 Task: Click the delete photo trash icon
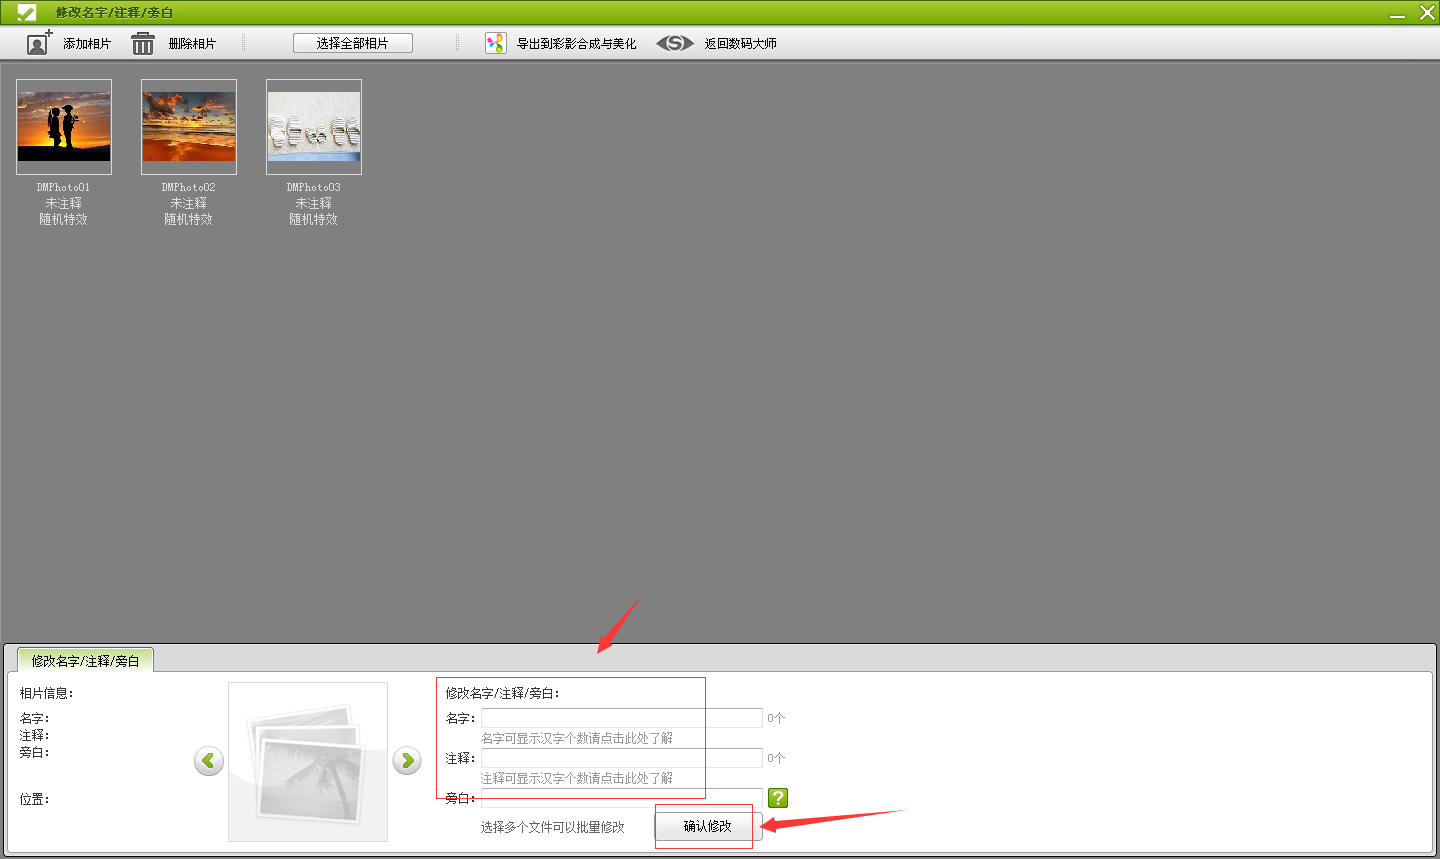(x=143, y=43)
